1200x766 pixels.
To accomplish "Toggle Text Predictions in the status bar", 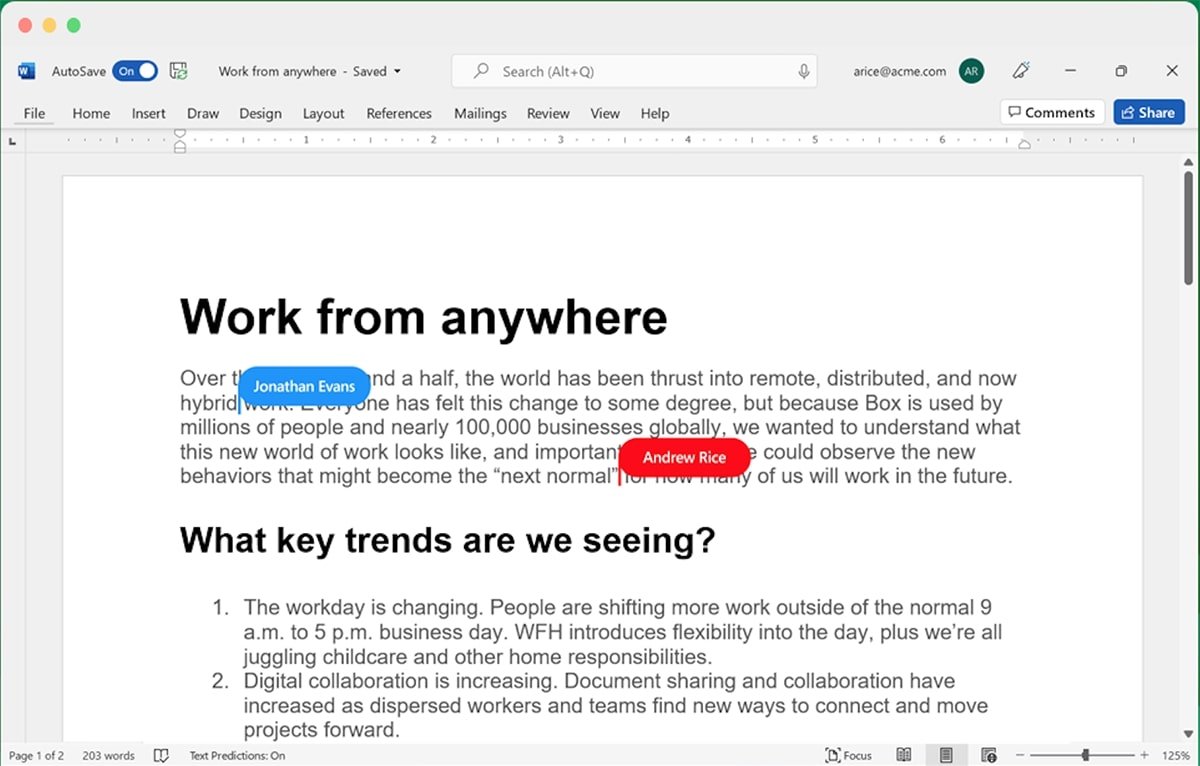I will pos(237,755).
